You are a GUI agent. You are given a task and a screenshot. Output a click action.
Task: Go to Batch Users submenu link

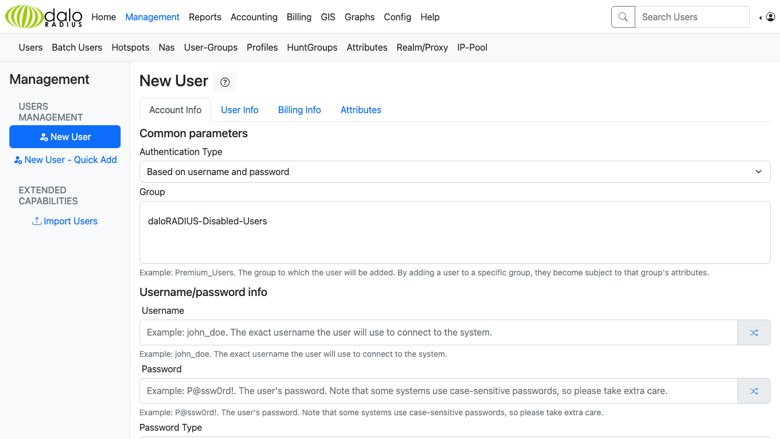pyautogui.click(x=77, y=47)
